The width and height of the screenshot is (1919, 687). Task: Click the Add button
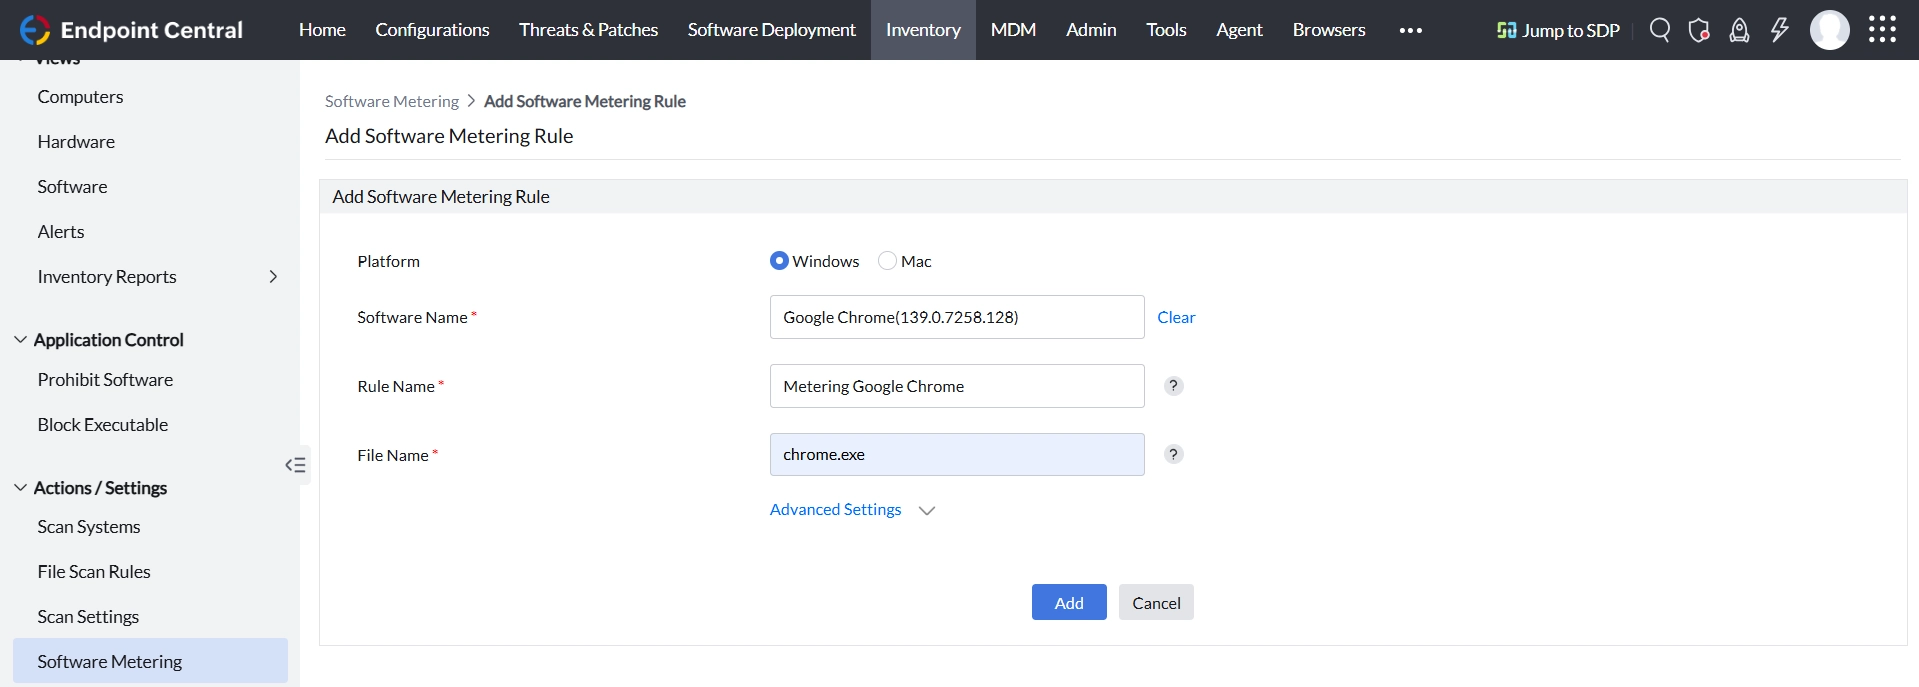pos(1069,602)
